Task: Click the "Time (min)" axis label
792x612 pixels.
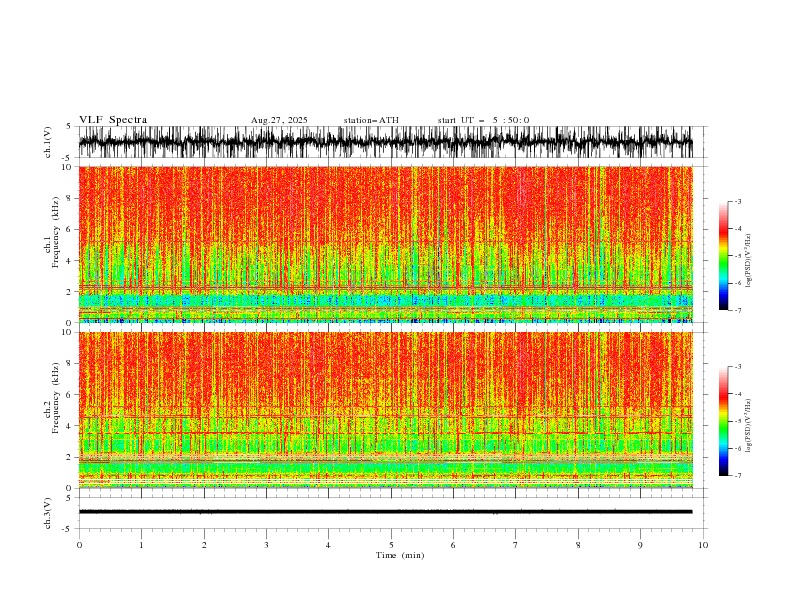Action: click(400, 555)
